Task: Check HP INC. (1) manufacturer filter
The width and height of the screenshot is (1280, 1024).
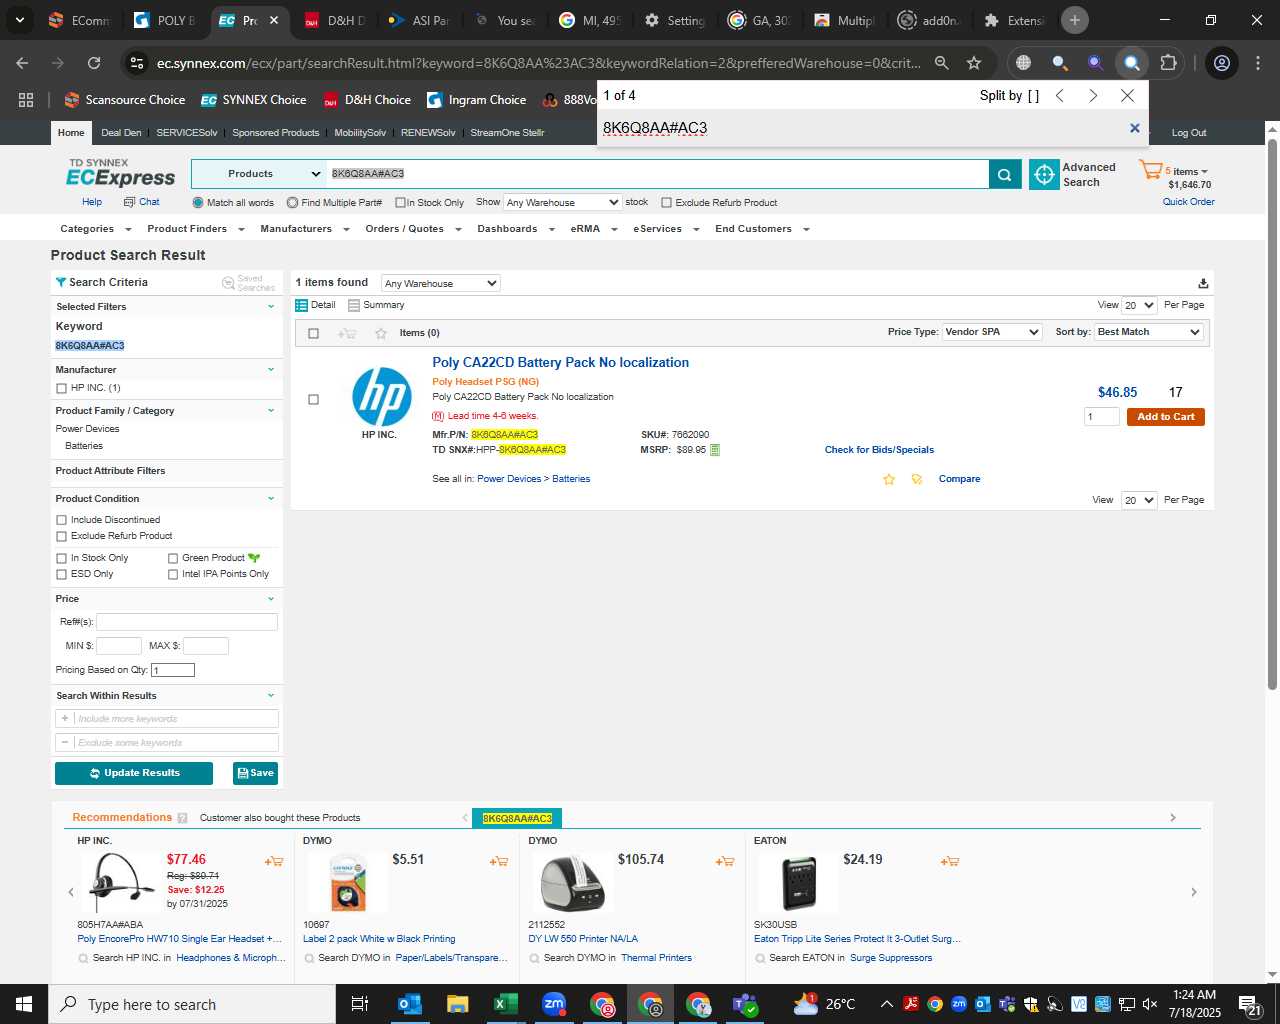Action: [62, 388]
